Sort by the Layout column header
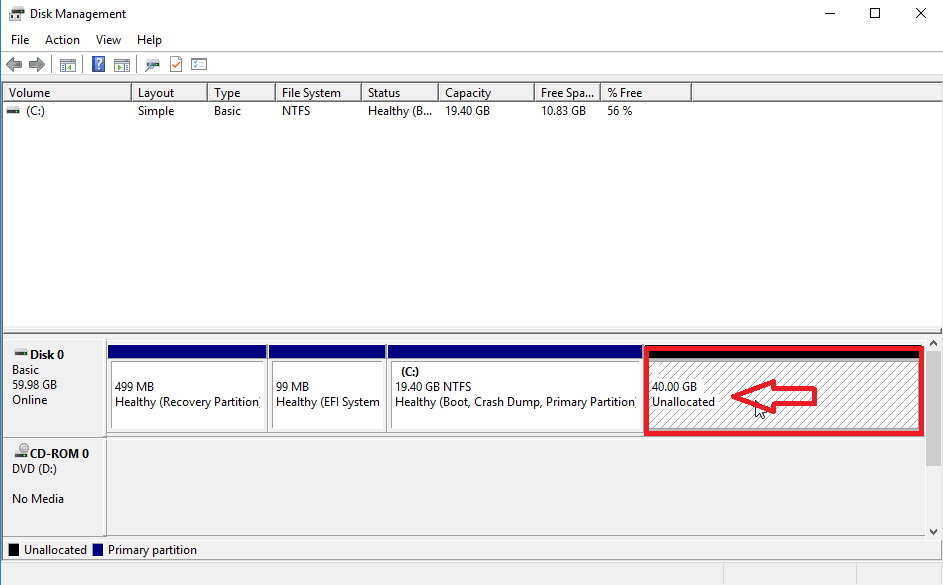The width and height of the screenshot is (943, 585). click(x=169, y=93)
